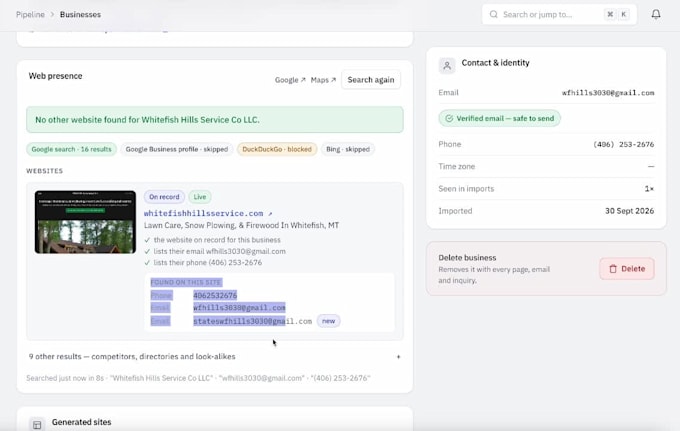
Task: Click Businesses breadcrumb
Action: pyautogui.click(x=80, y=14)
